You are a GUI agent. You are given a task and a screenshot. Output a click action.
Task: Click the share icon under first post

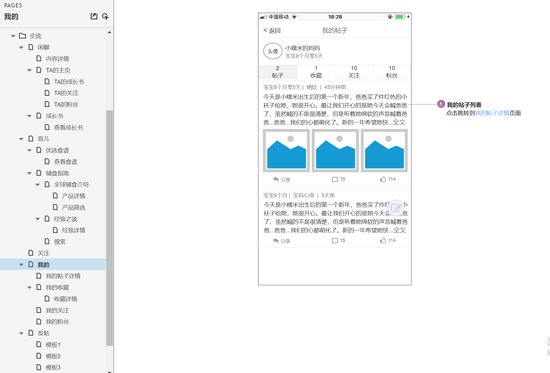[276, 179]
